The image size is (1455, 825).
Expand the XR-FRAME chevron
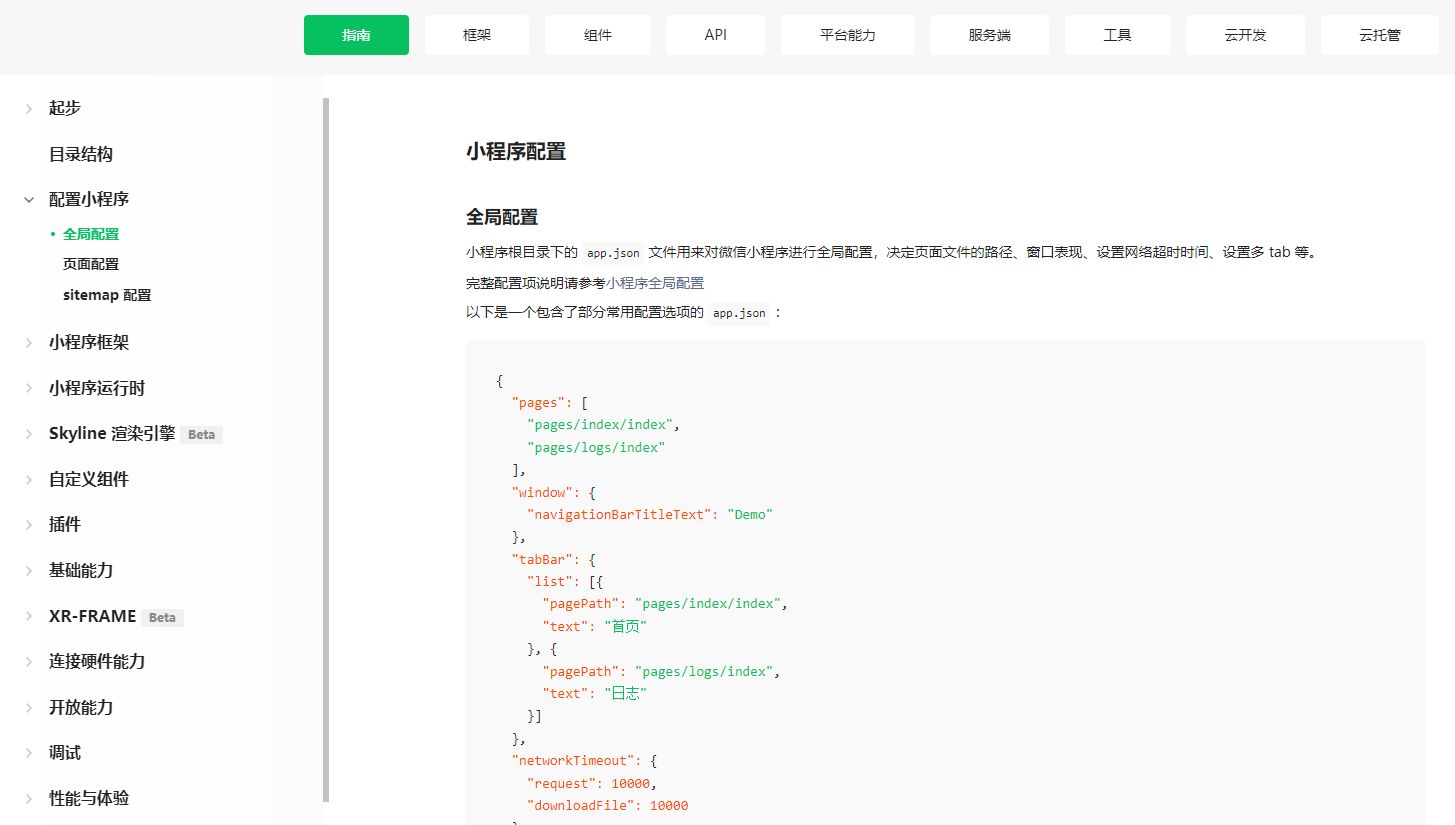click(x=29, y=616)
